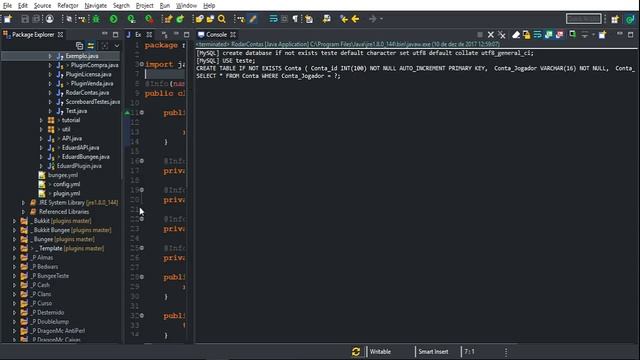Toggle Block Selection Mode in main toolbar
Screen dimensions: 640x360
click(284, 19)
